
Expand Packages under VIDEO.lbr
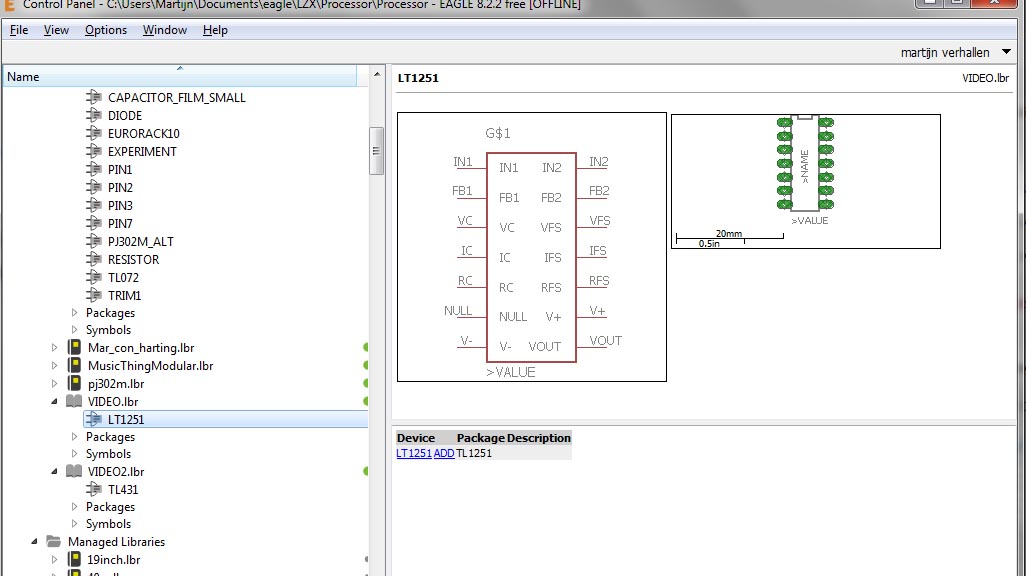[75, 437]
